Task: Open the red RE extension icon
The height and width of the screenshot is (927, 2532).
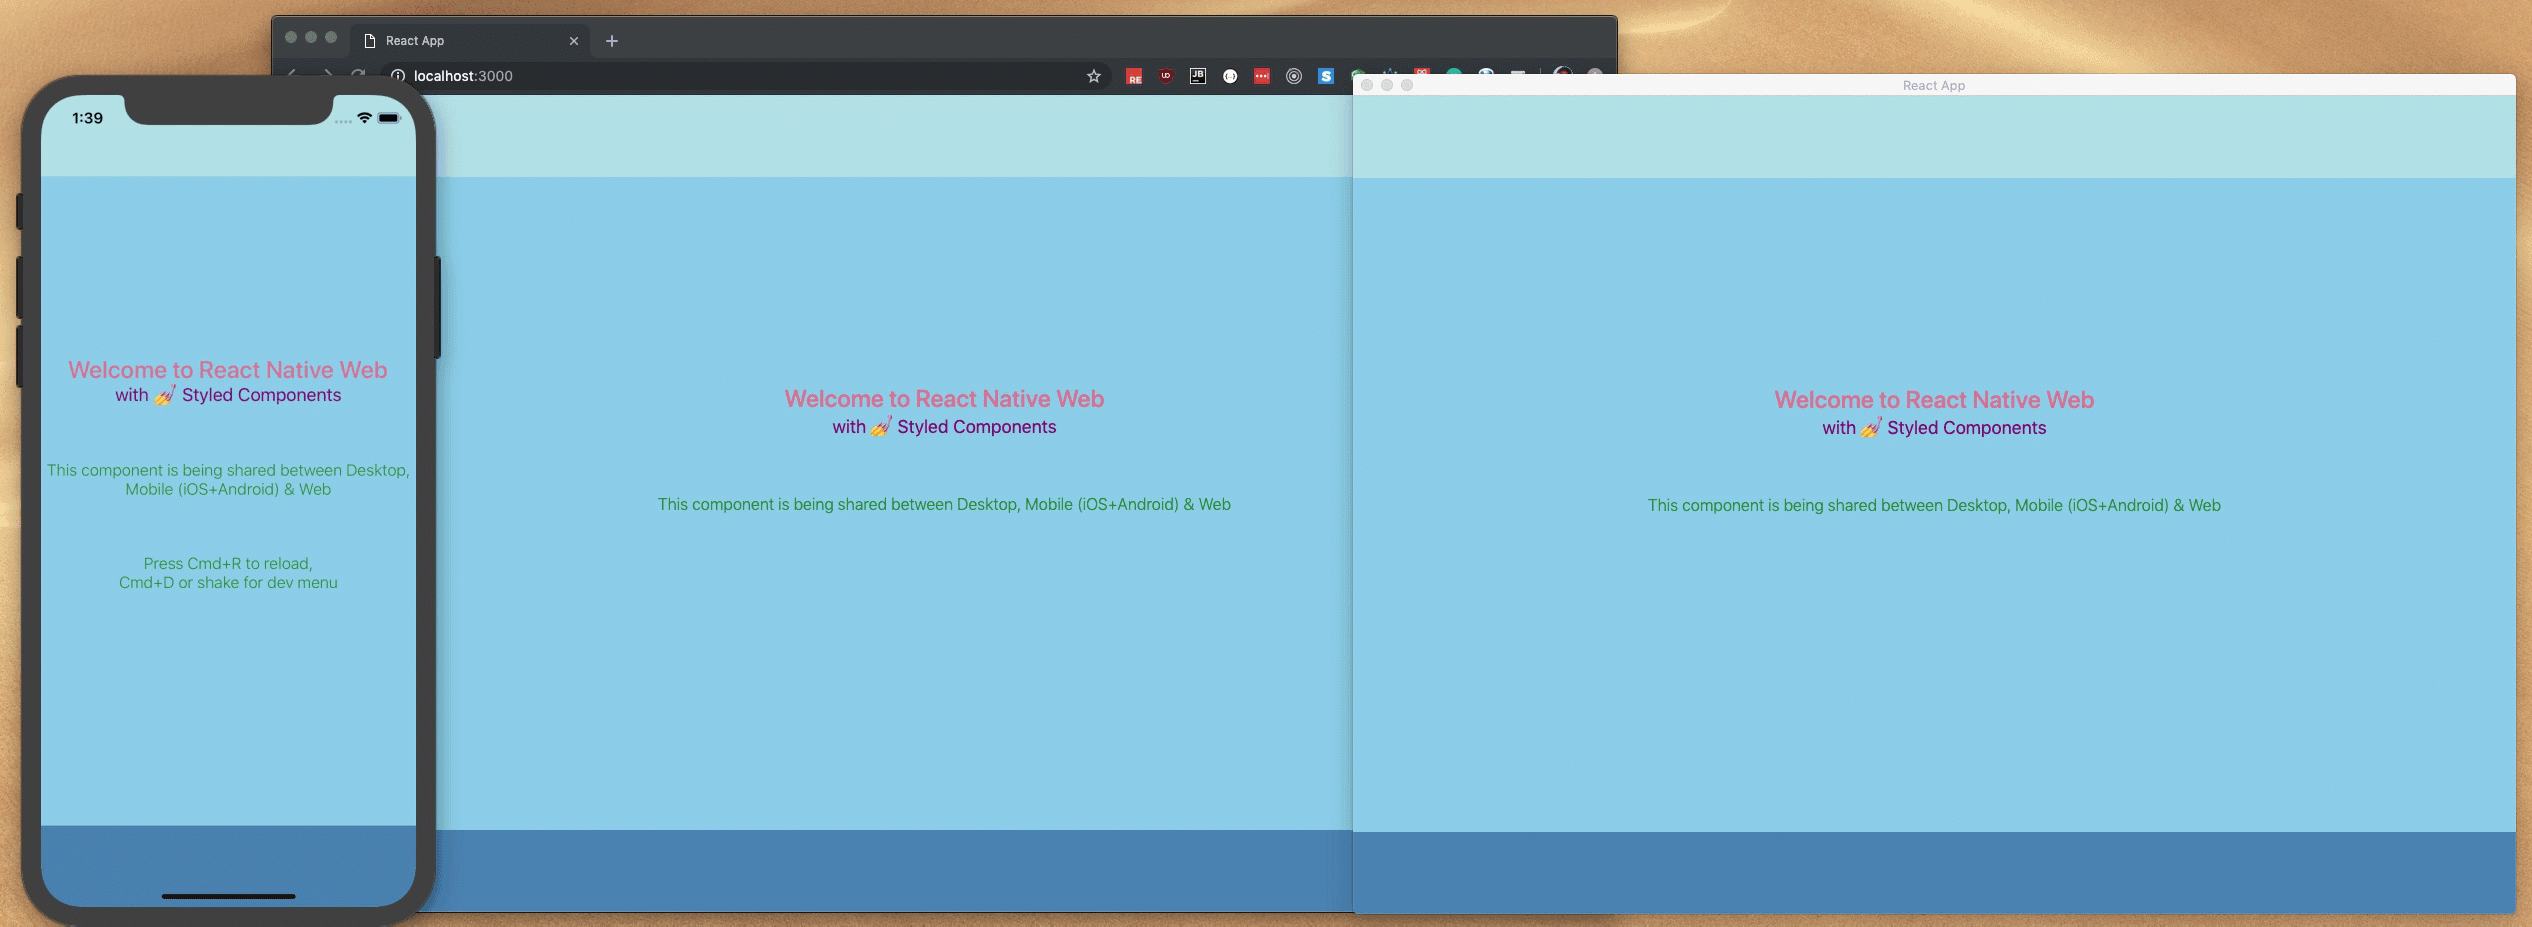Action: click(1134, 77)
